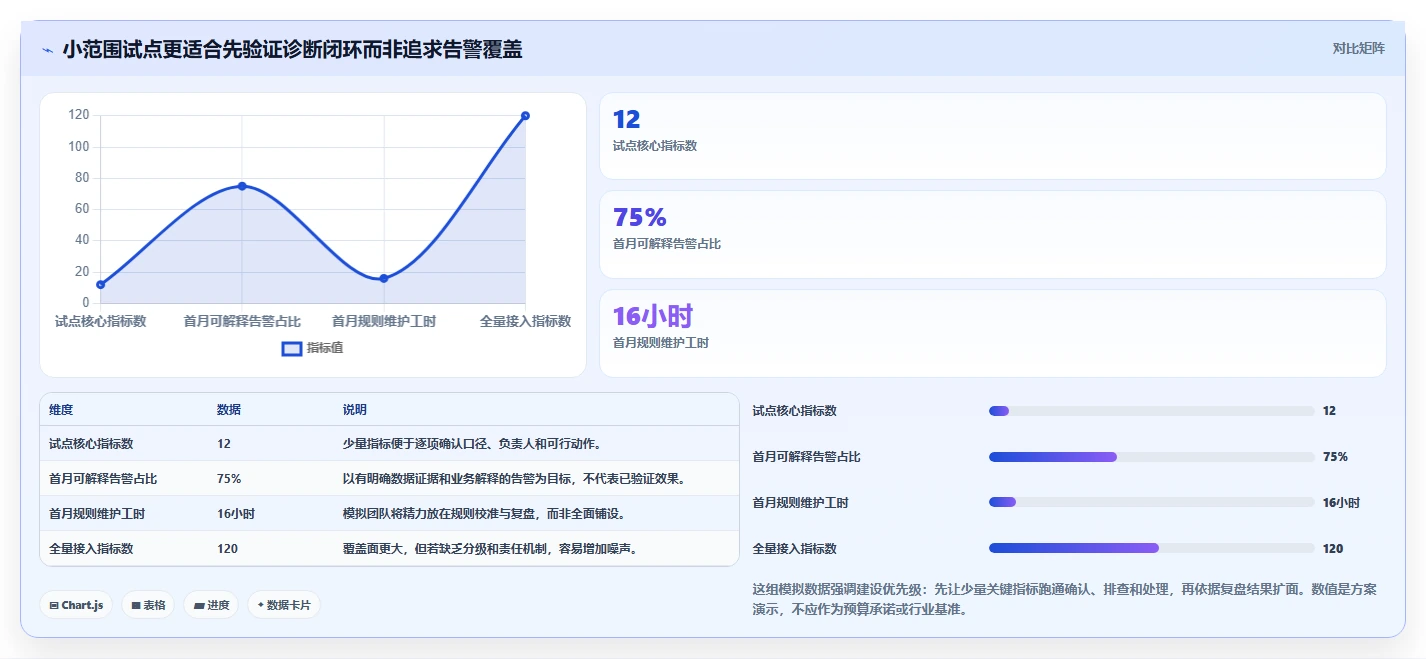Click the footnote paragraph starting 这组模拟数据
This screenshot has width=1426, height=659.
pyautogui.click(x=1064, y=599)
